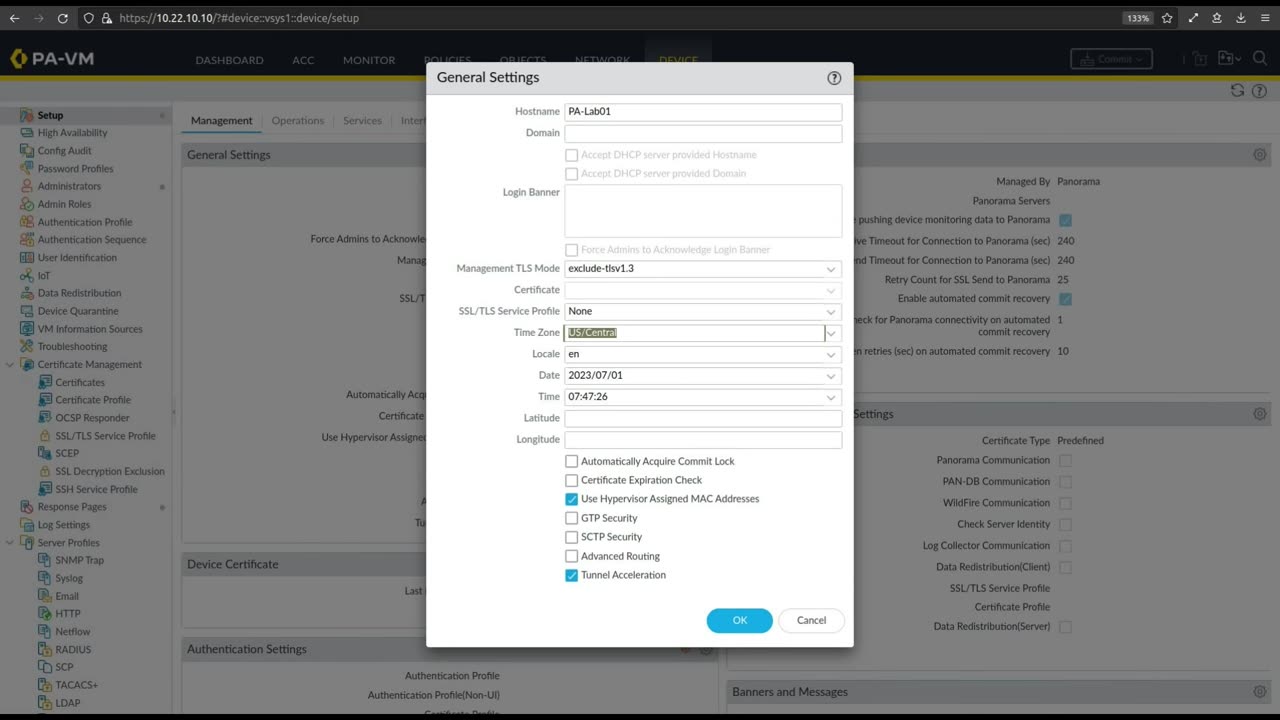Toggle Force Admins to Acknowledge Login Banner
Image resolution: width=1280 pixels, height=720 pixels.
(572, 250)
